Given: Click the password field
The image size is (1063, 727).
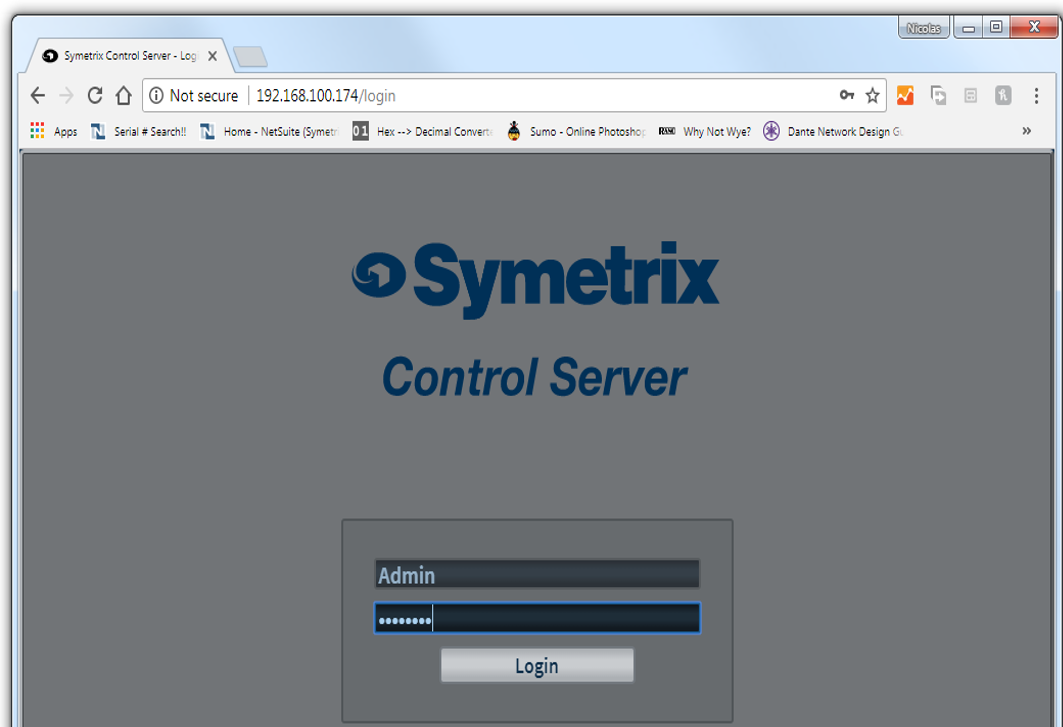Looking at the screenshot, I should click(x=537, y=618).
